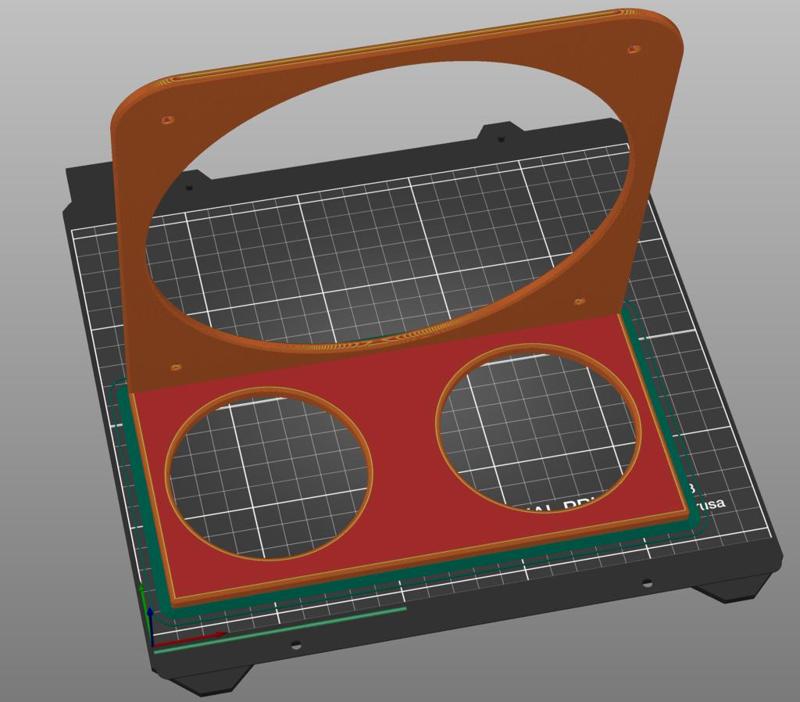Click the top-right screw hole on shroud
Image resolution: width=800 pixels, height=702 pixels.
pyautogui.click(x=634, y=46)
